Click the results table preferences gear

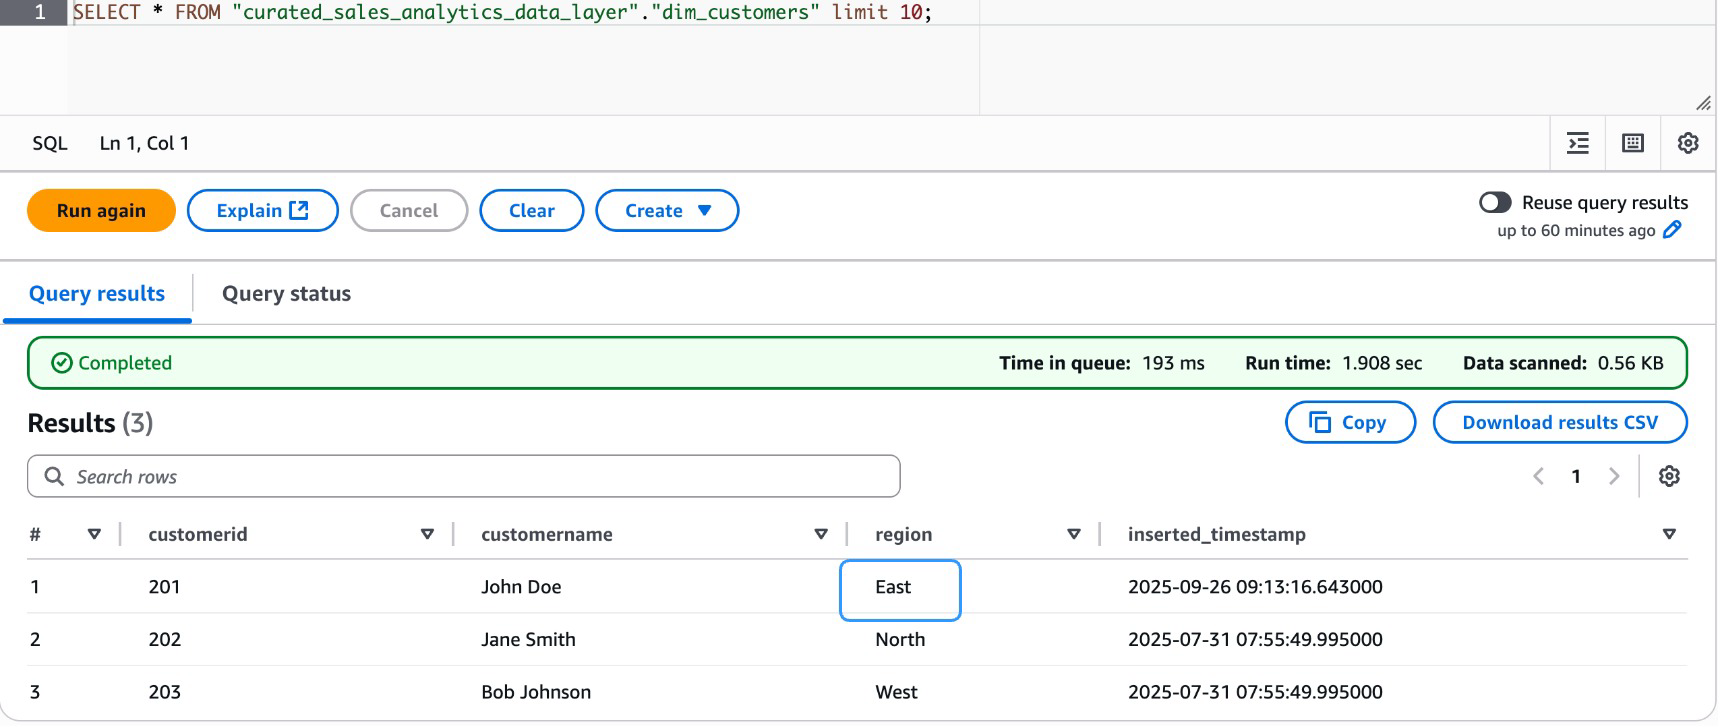click(x=1668, y=476)
